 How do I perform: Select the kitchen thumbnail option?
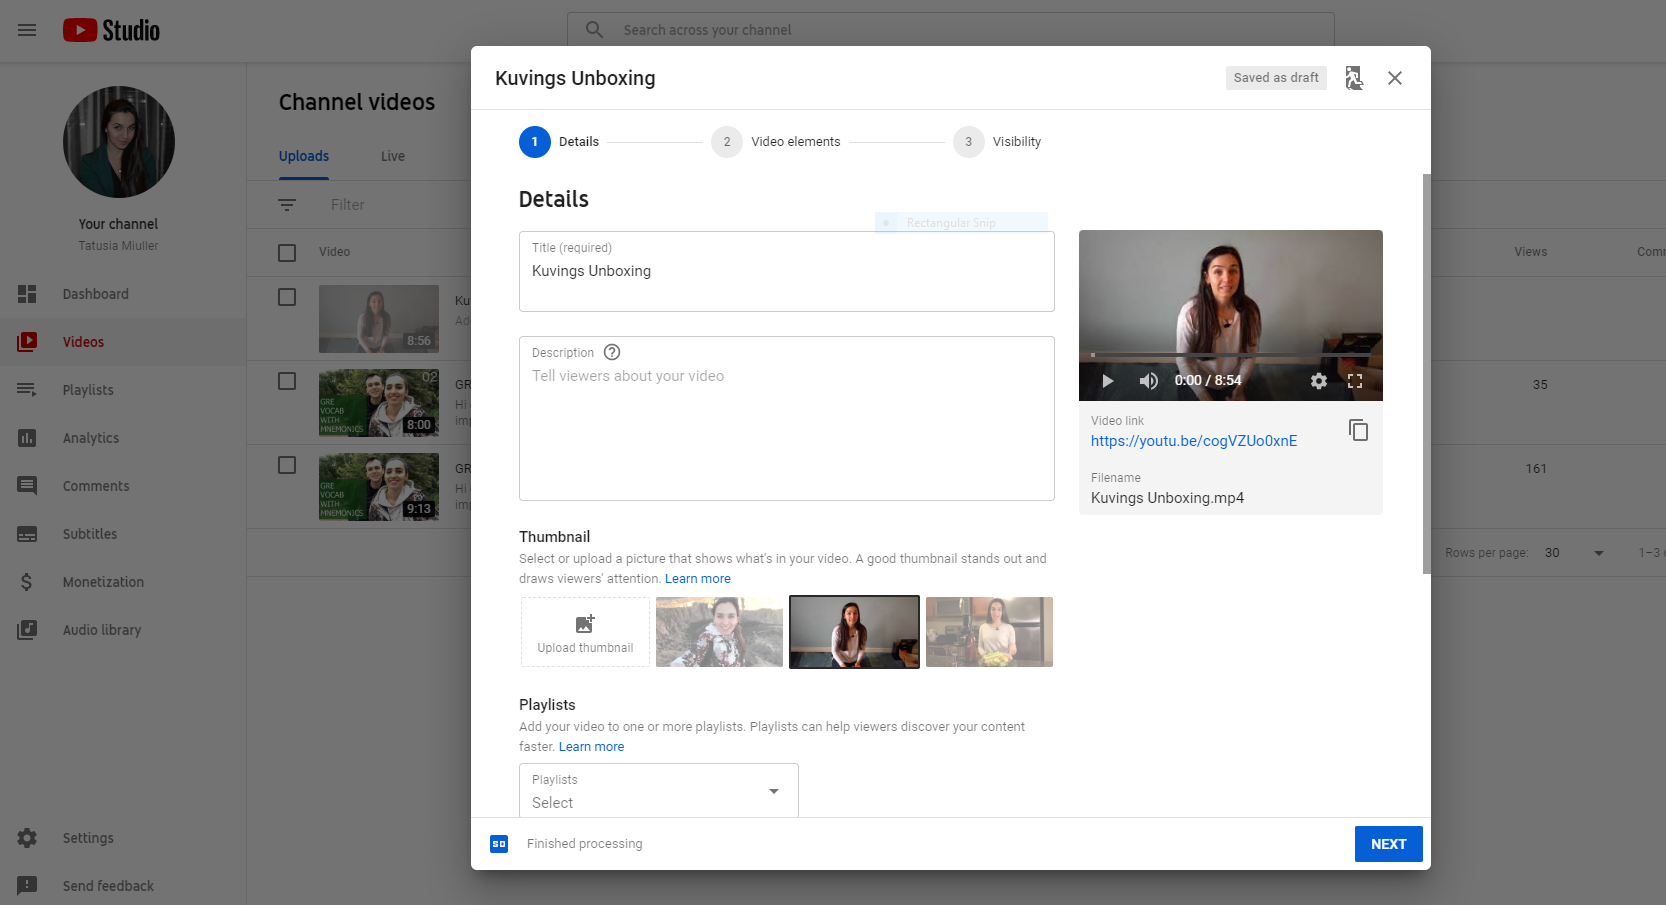[989, 632]
